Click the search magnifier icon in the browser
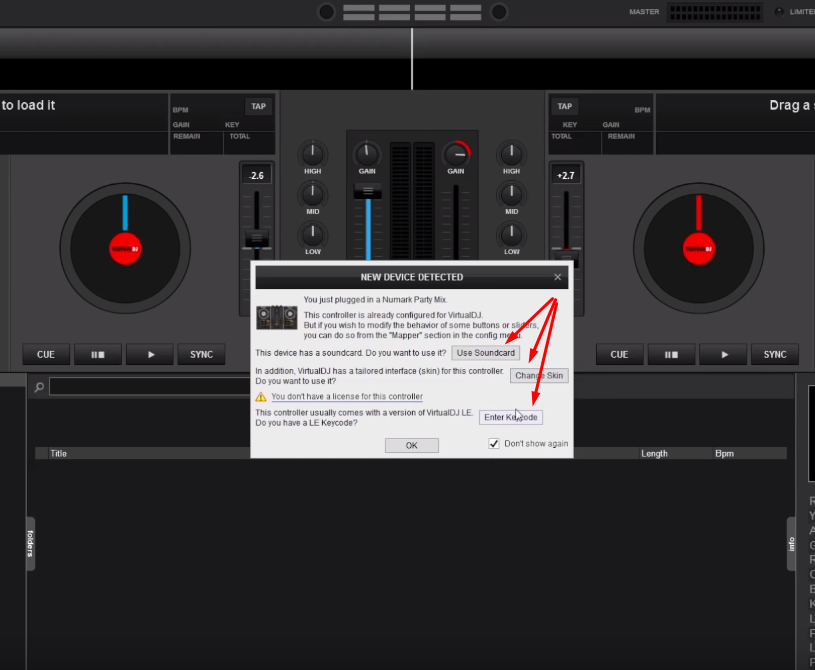The image size is (815, 670). [x=39, y=387]
